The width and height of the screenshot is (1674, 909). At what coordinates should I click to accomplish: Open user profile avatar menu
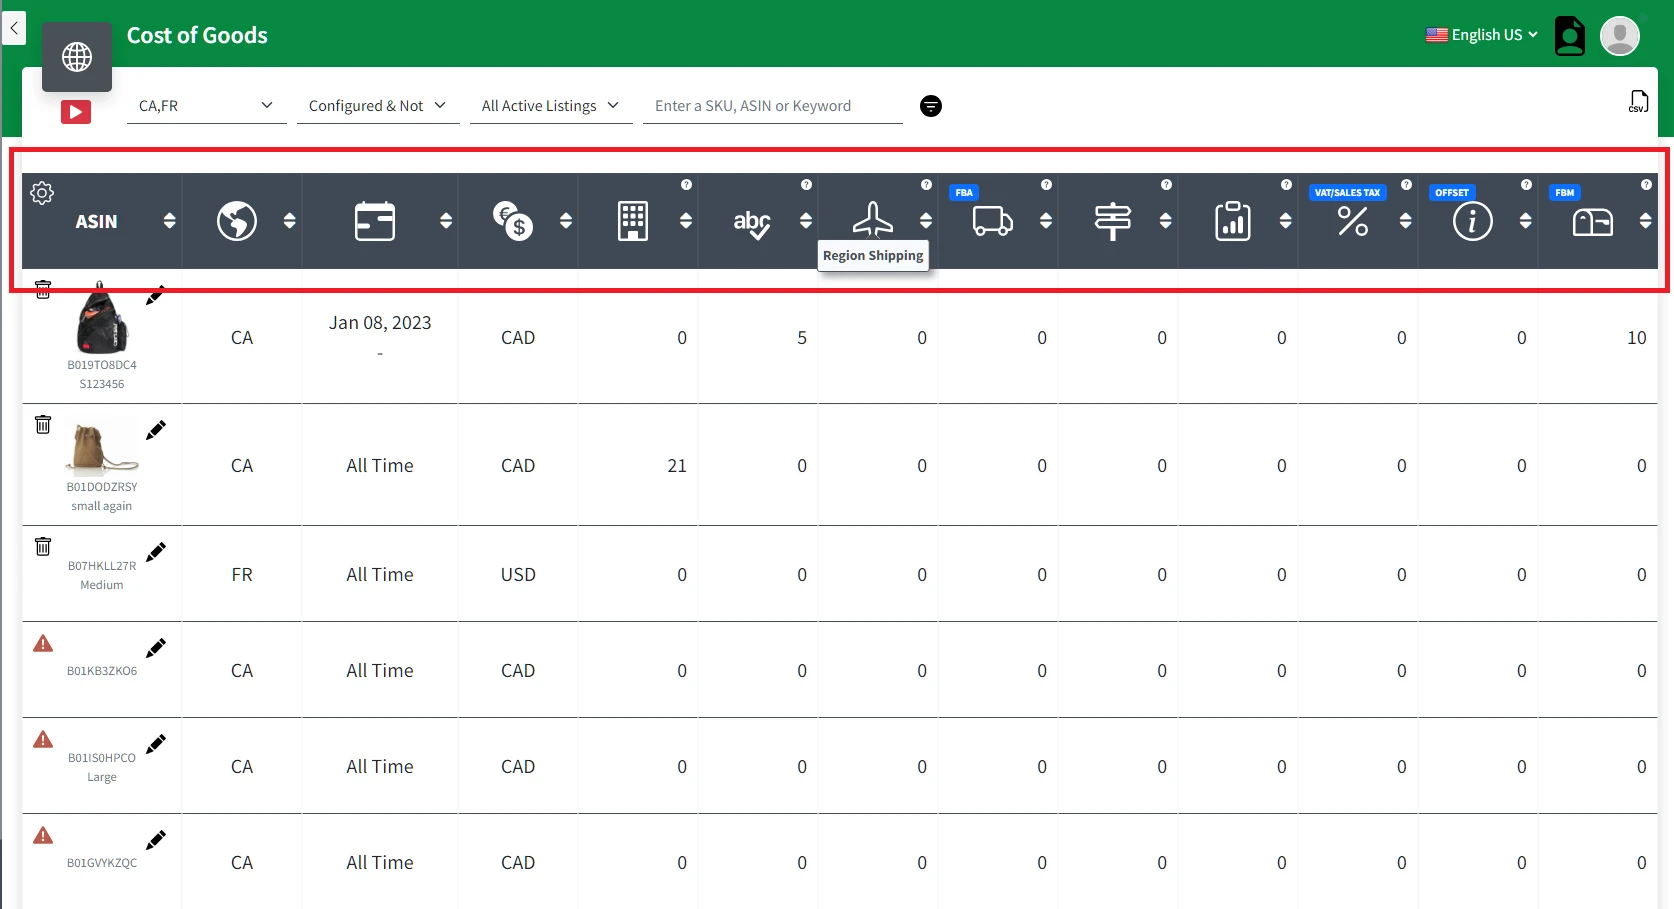click(x=1619, y=36)
